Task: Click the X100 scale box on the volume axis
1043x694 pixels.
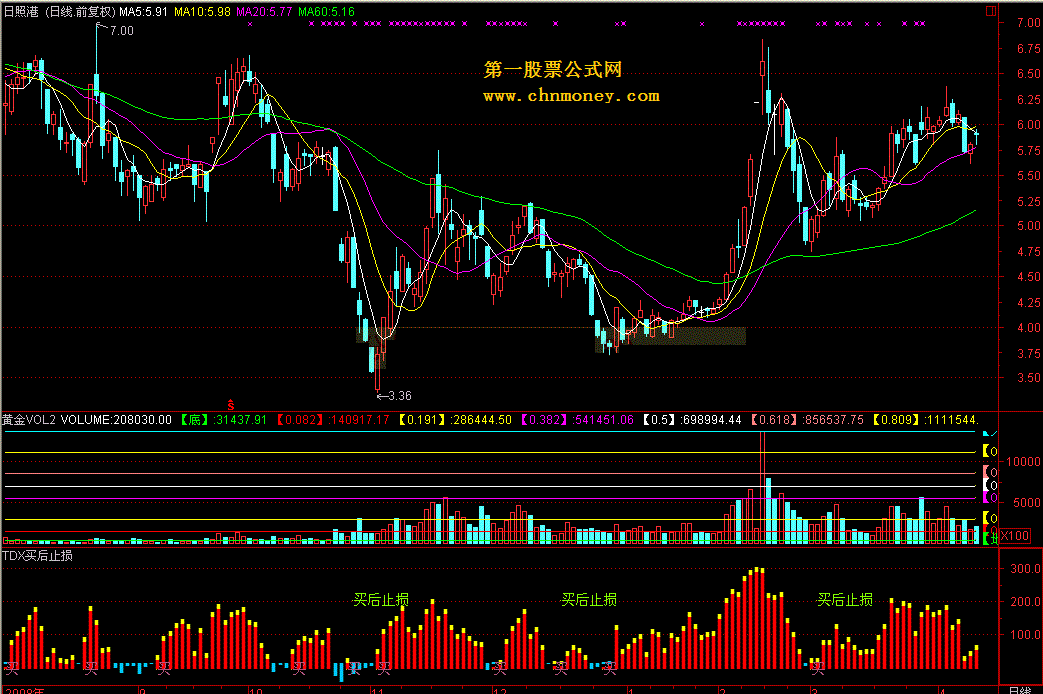Action: coord(1014,536)
